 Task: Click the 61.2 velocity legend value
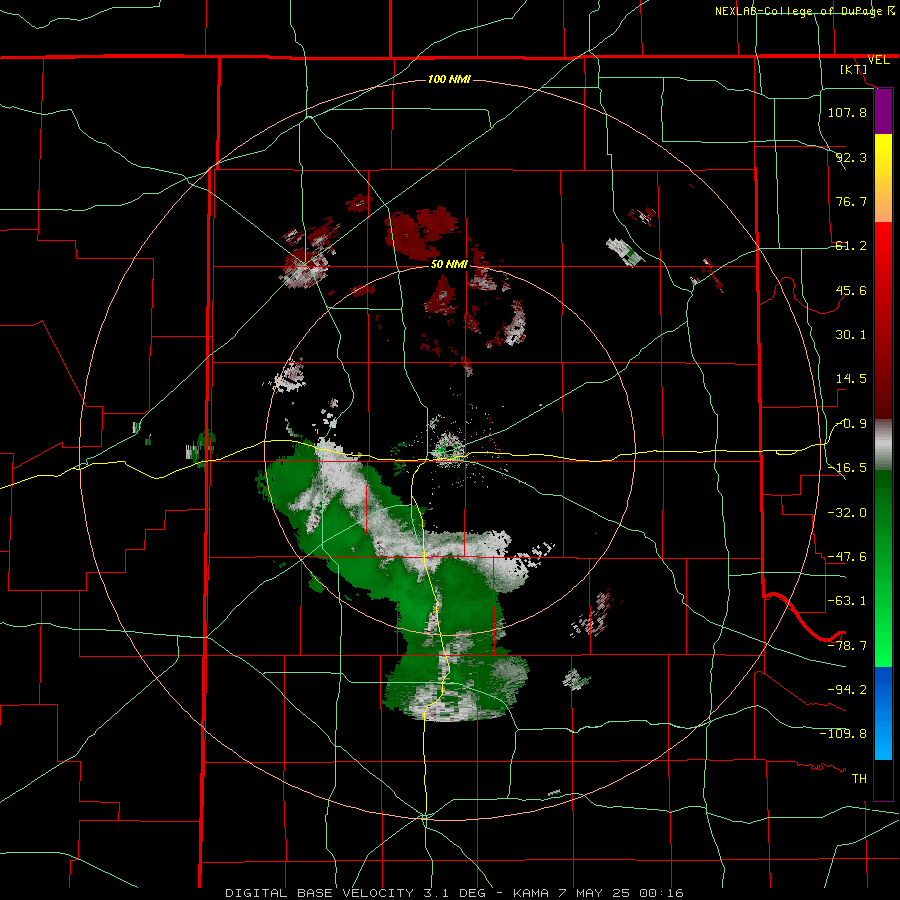[851, 246]
